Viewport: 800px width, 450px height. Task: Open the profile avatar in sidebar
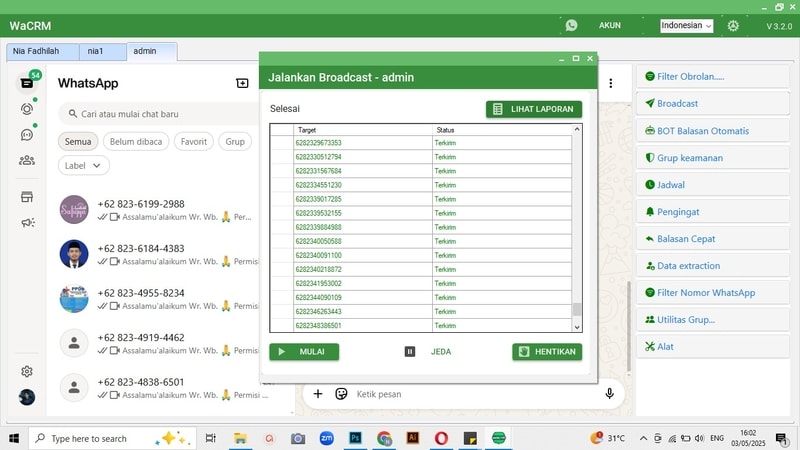pos(27,397)
